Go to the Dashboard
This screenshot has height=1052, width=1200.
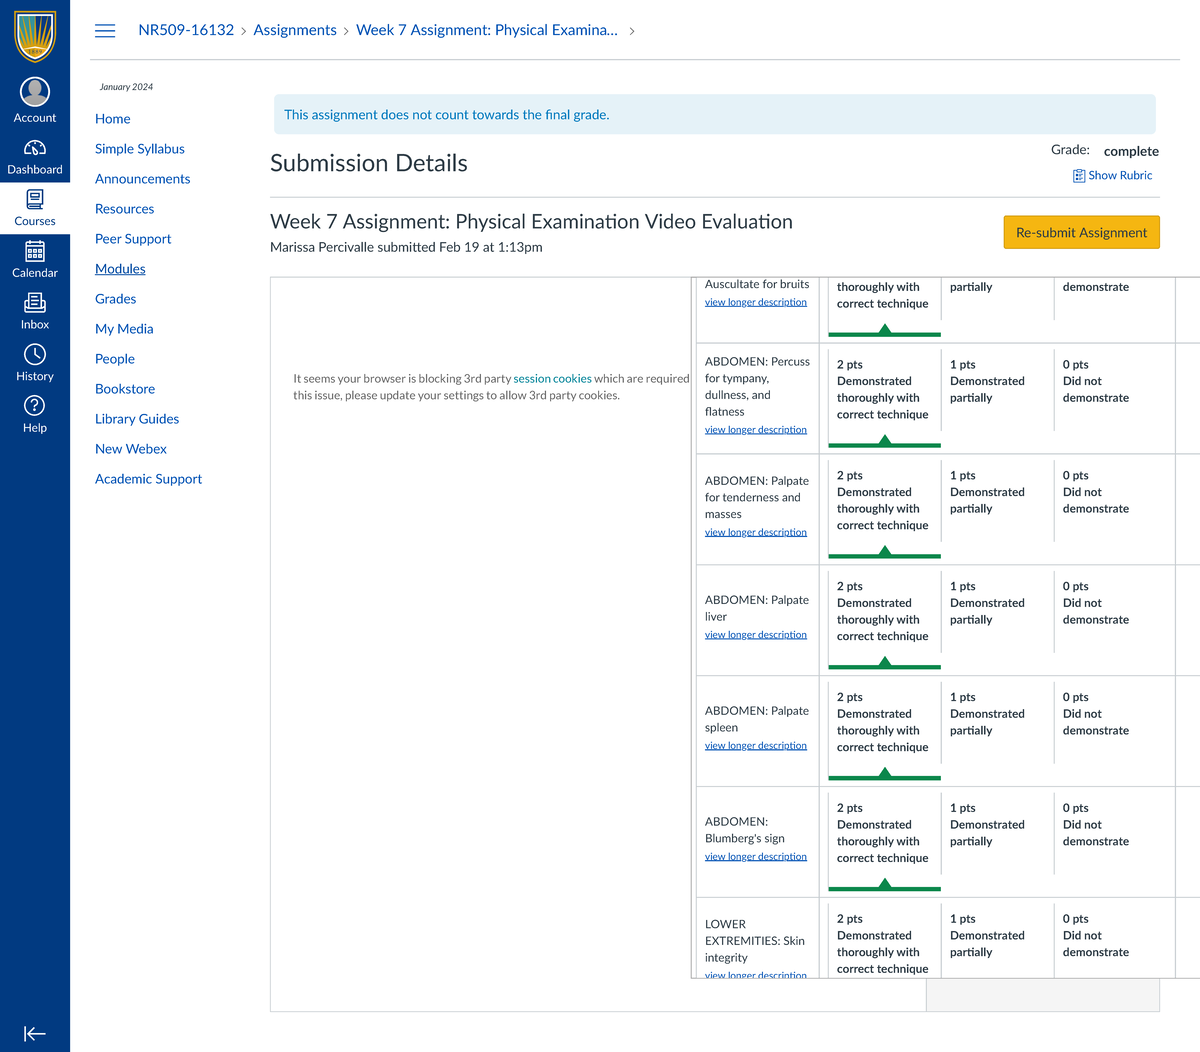[x=35, y=157]
